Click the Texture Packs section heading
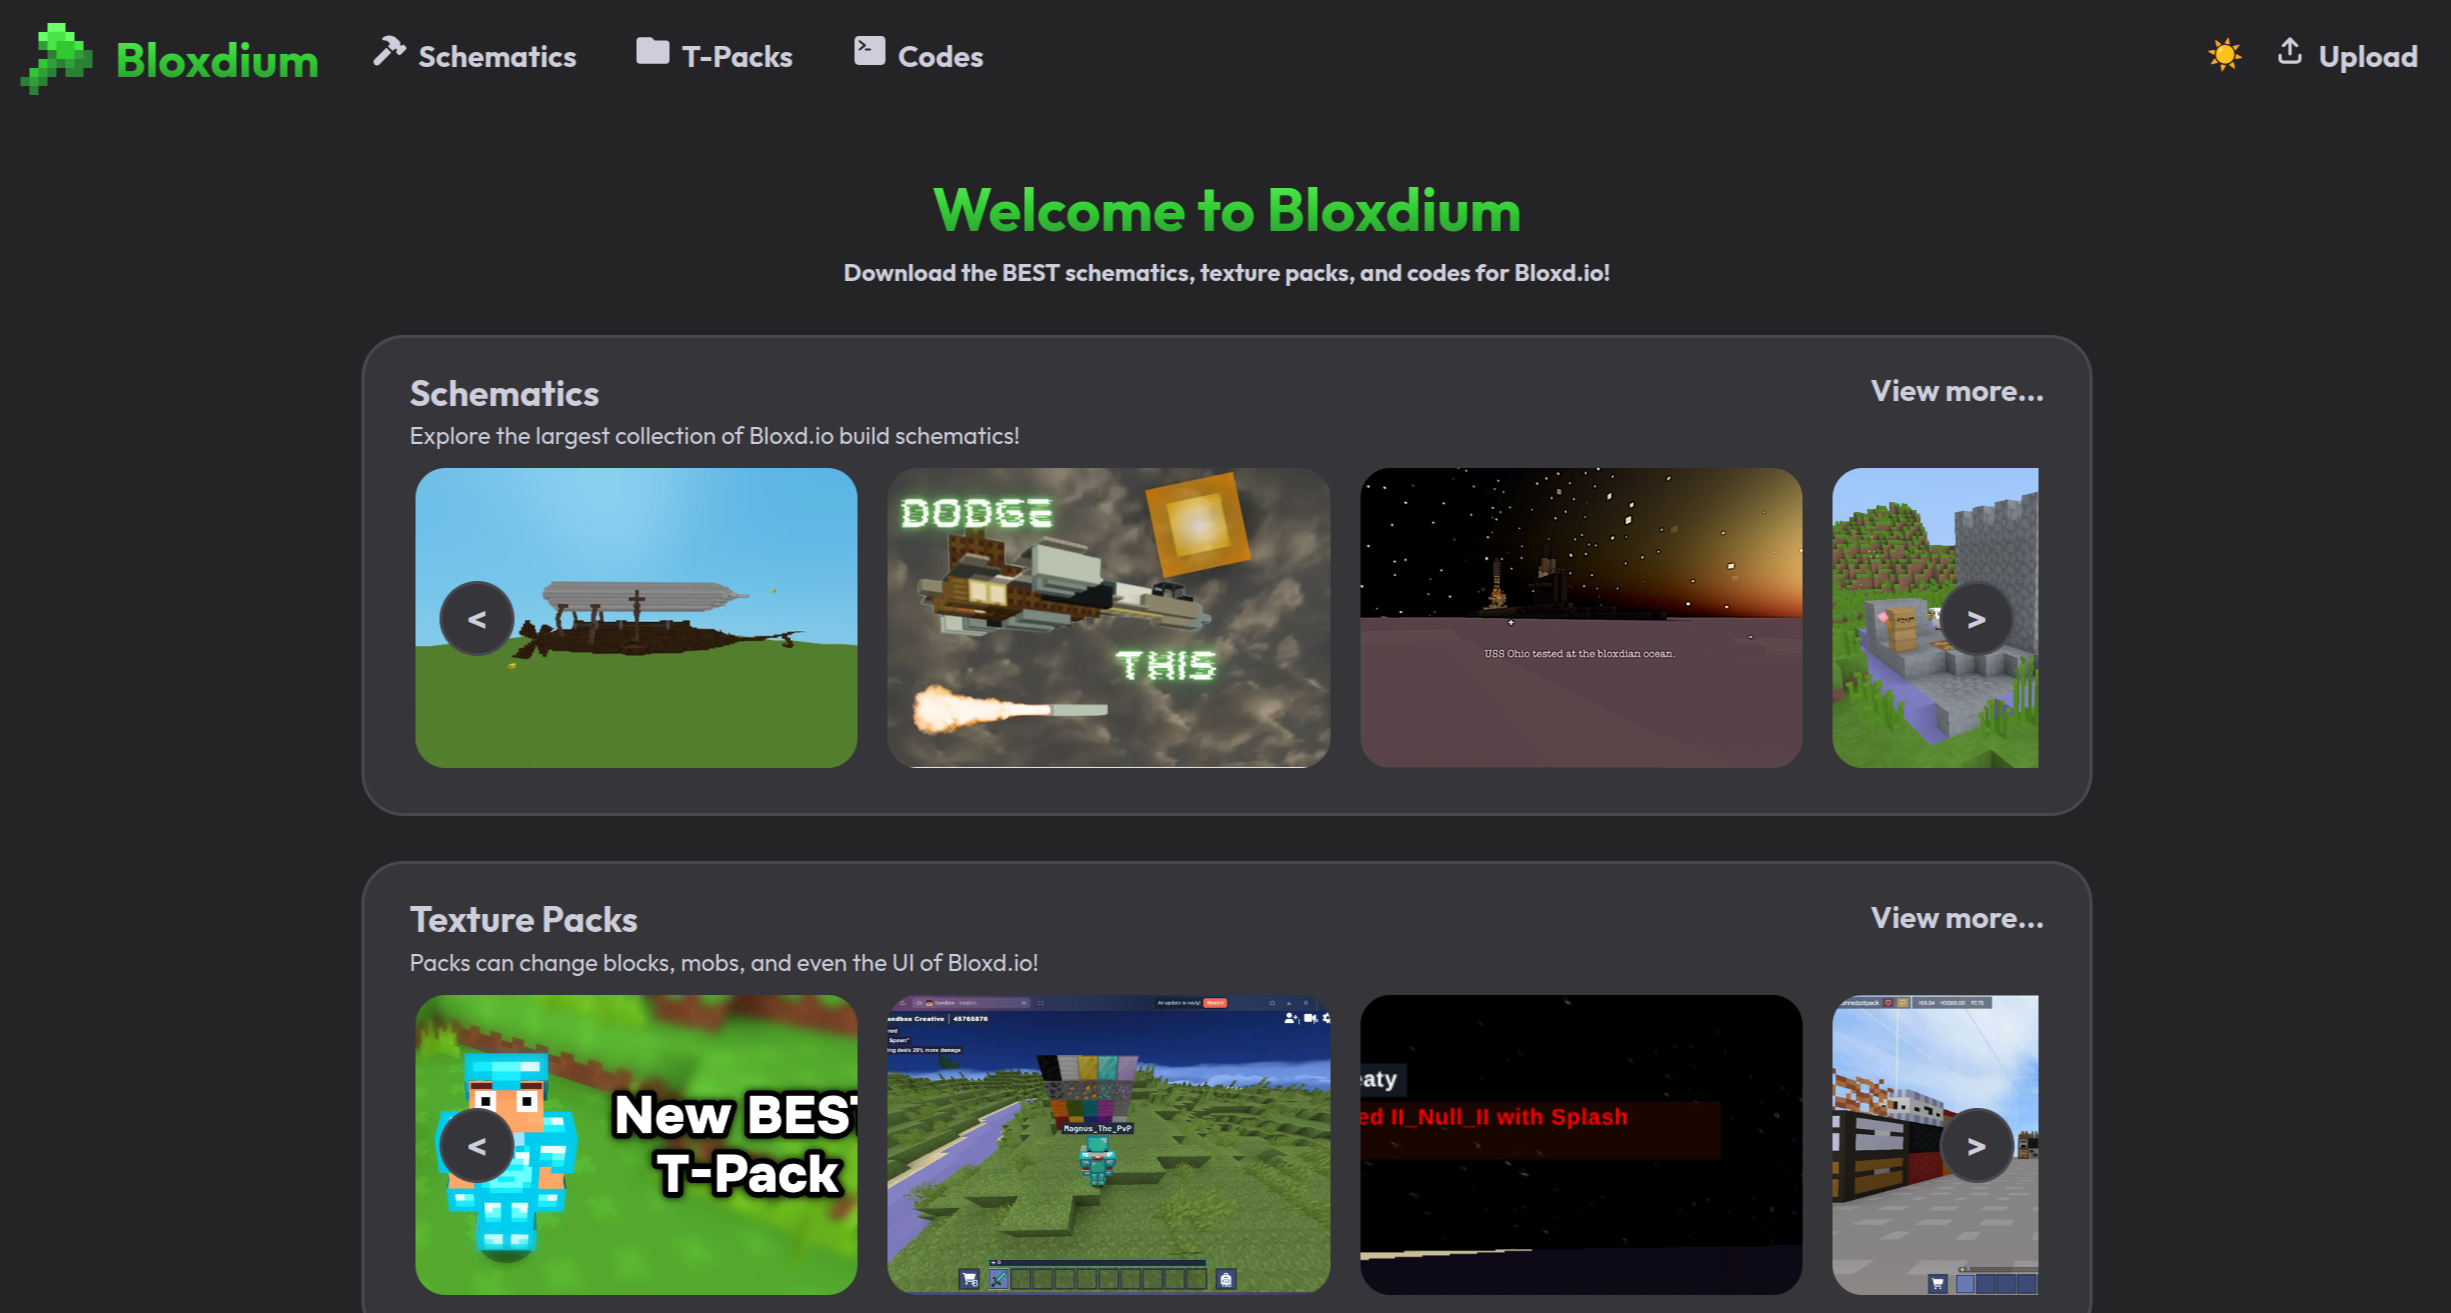The width and height of the screenshot is (2451, 1313). pyautogui.click(x=523, y=919)
